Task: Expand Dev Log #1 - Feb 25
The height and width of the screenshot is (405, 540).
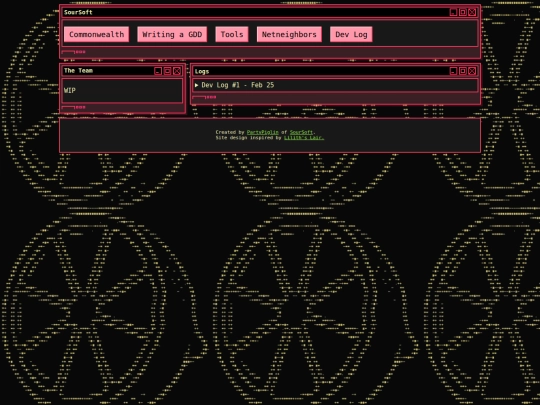Action: tap(335, 85)
